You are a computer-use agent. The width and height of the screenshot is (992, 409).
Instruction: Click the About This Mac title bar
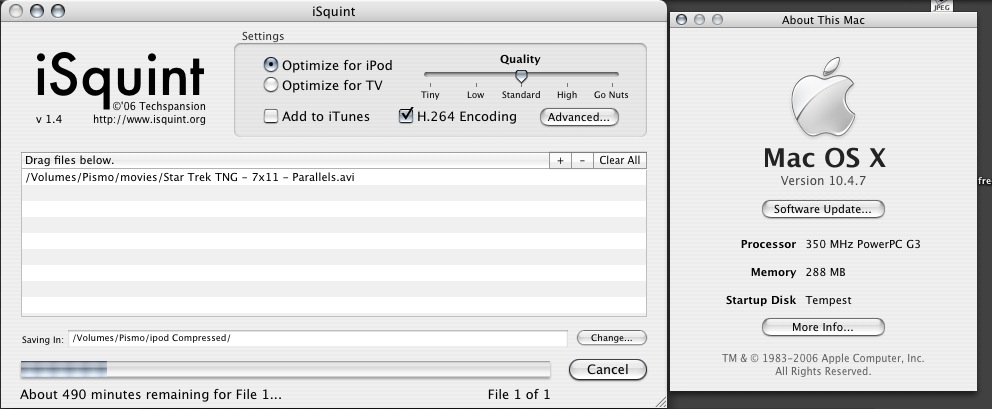[823, 20]
